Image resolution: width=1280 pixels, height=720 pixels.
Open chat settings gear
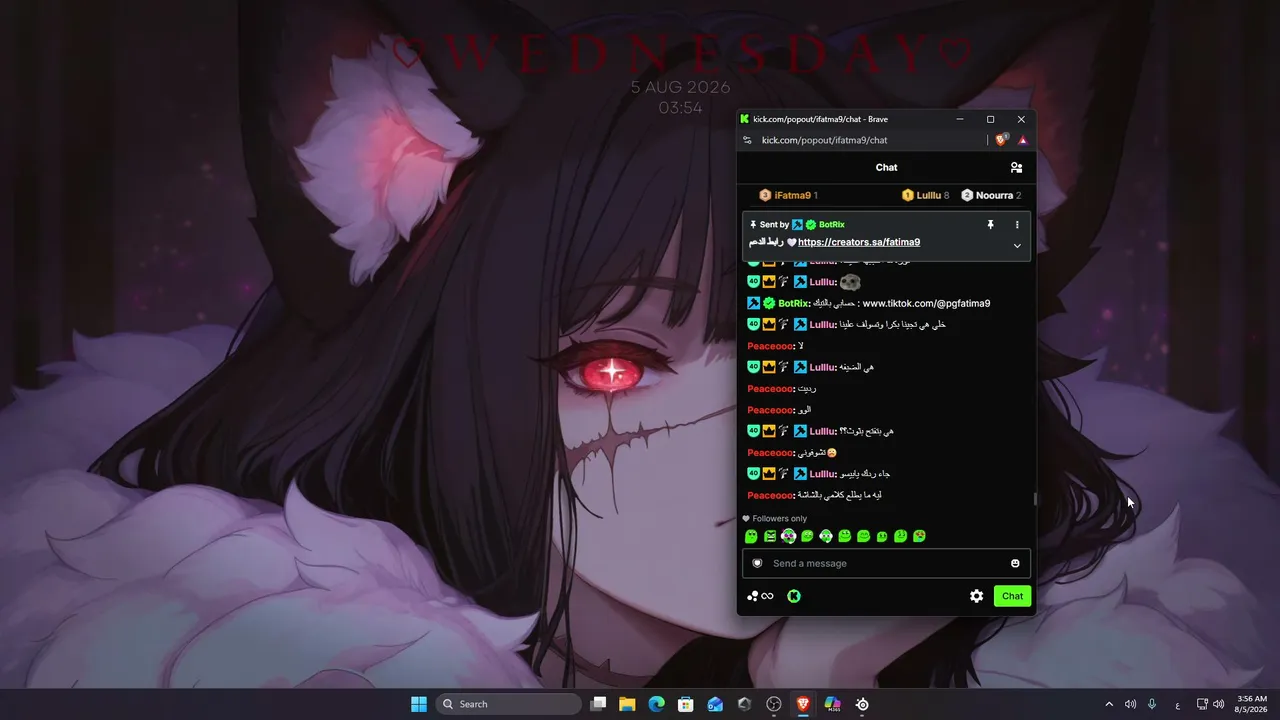pos(976,596)
